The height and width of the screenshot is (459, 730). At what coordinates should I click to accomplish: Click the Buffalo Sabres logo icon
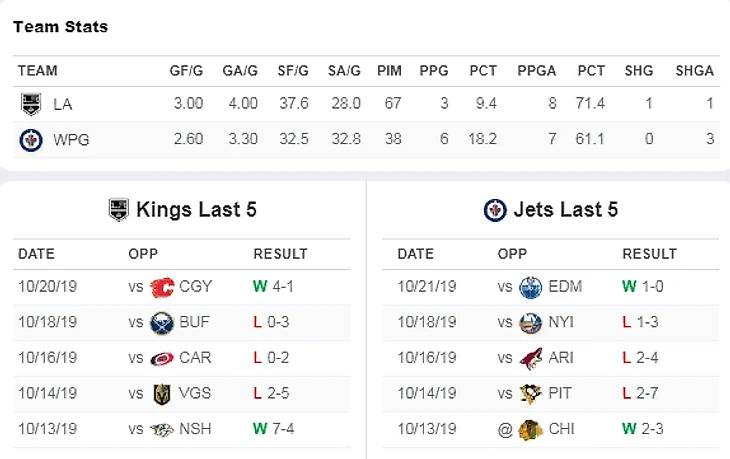[x=162, y=323]
